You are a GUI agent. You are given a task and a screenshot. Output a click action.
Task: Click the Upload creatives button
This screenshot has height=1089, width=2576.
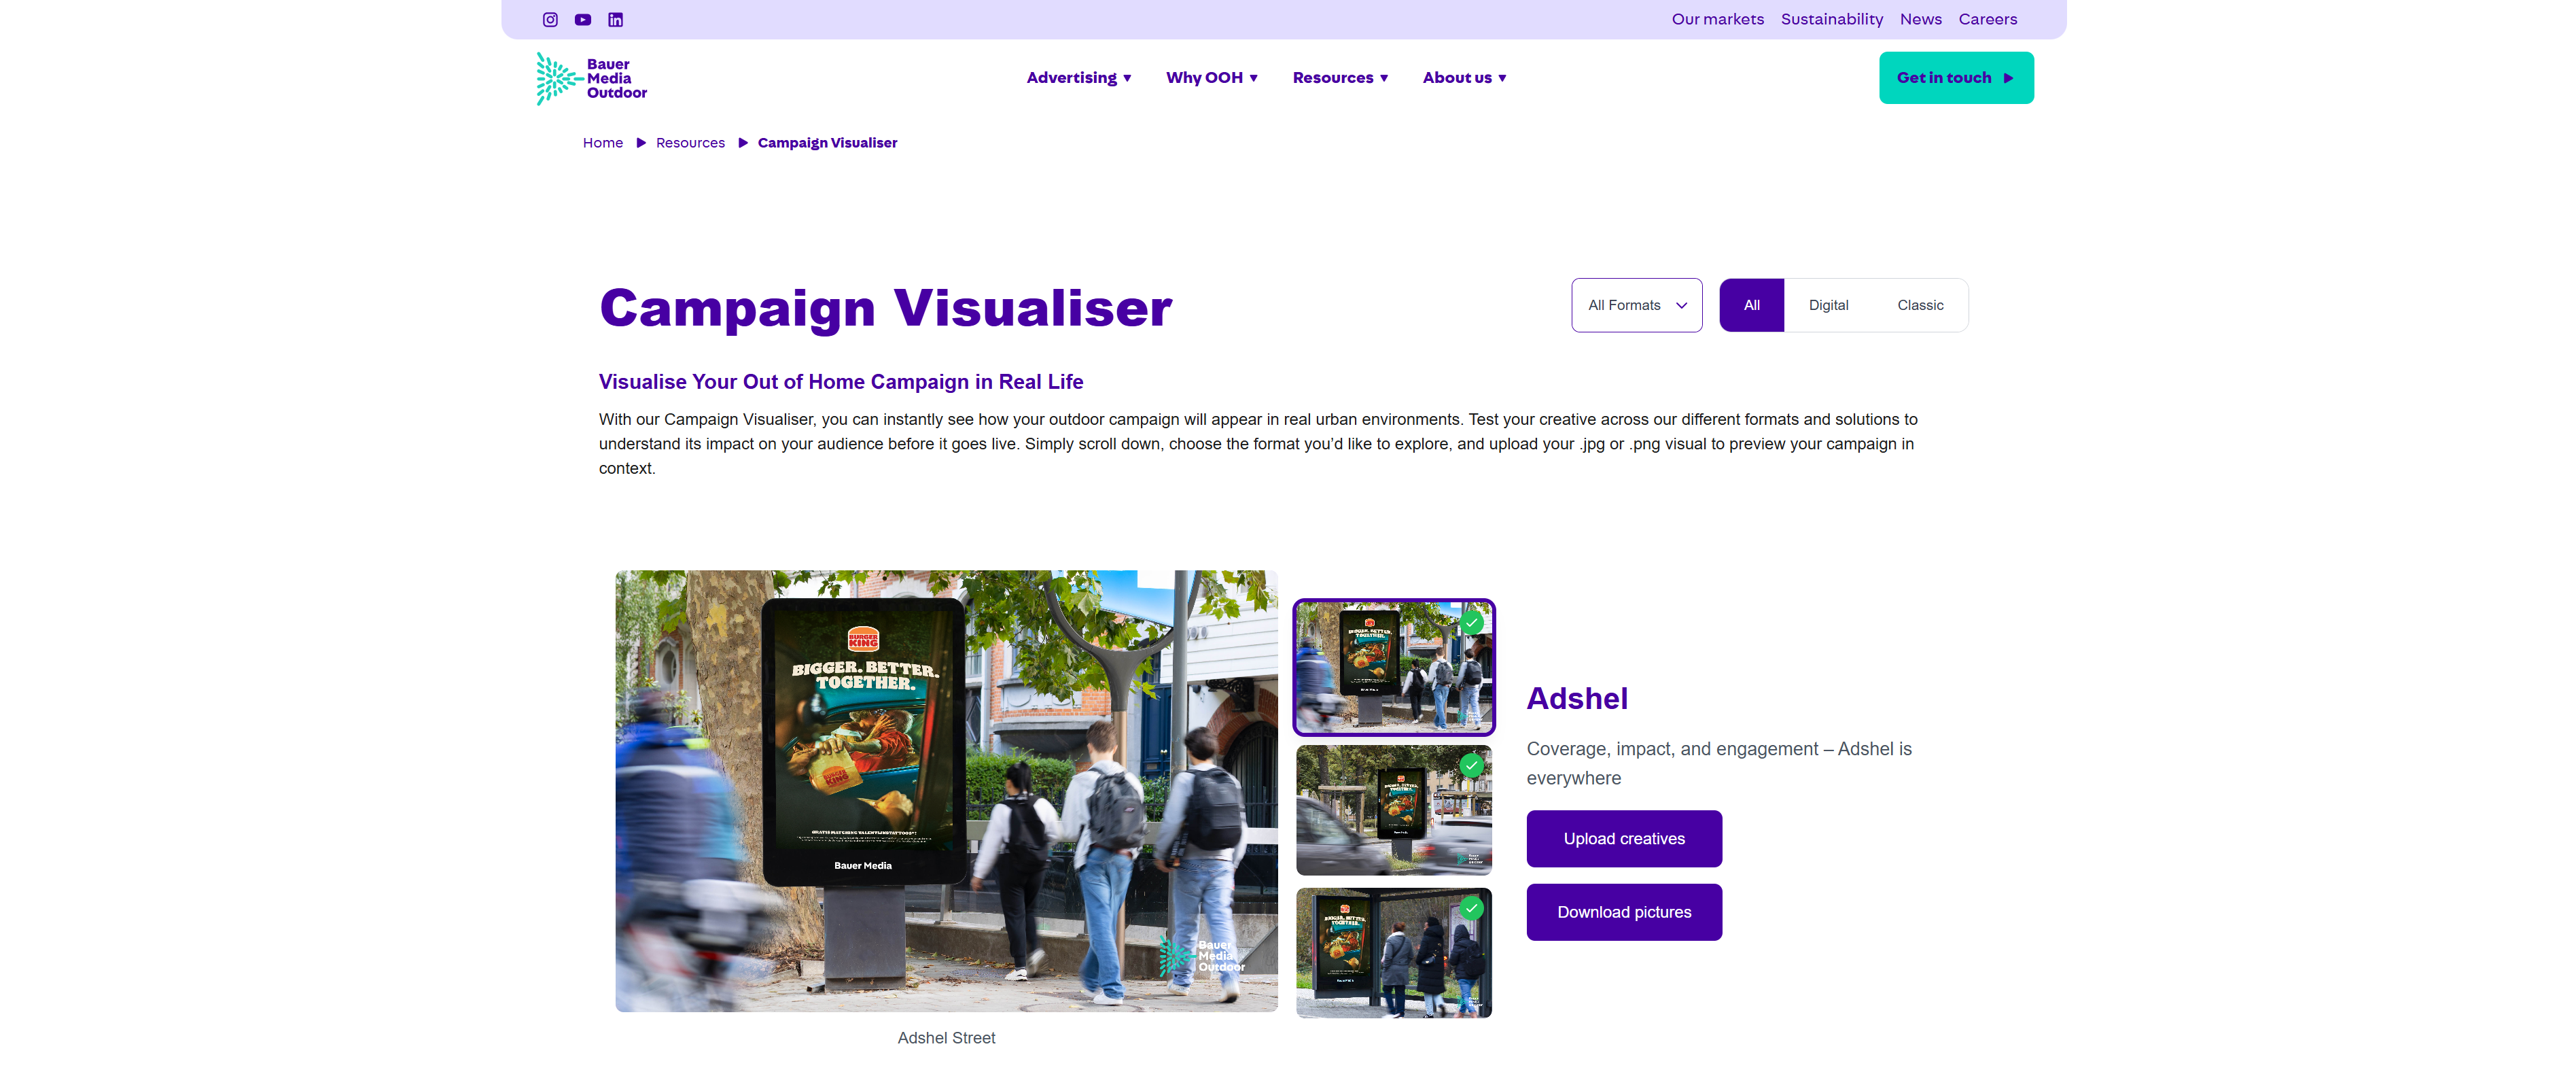[1623, 839]
